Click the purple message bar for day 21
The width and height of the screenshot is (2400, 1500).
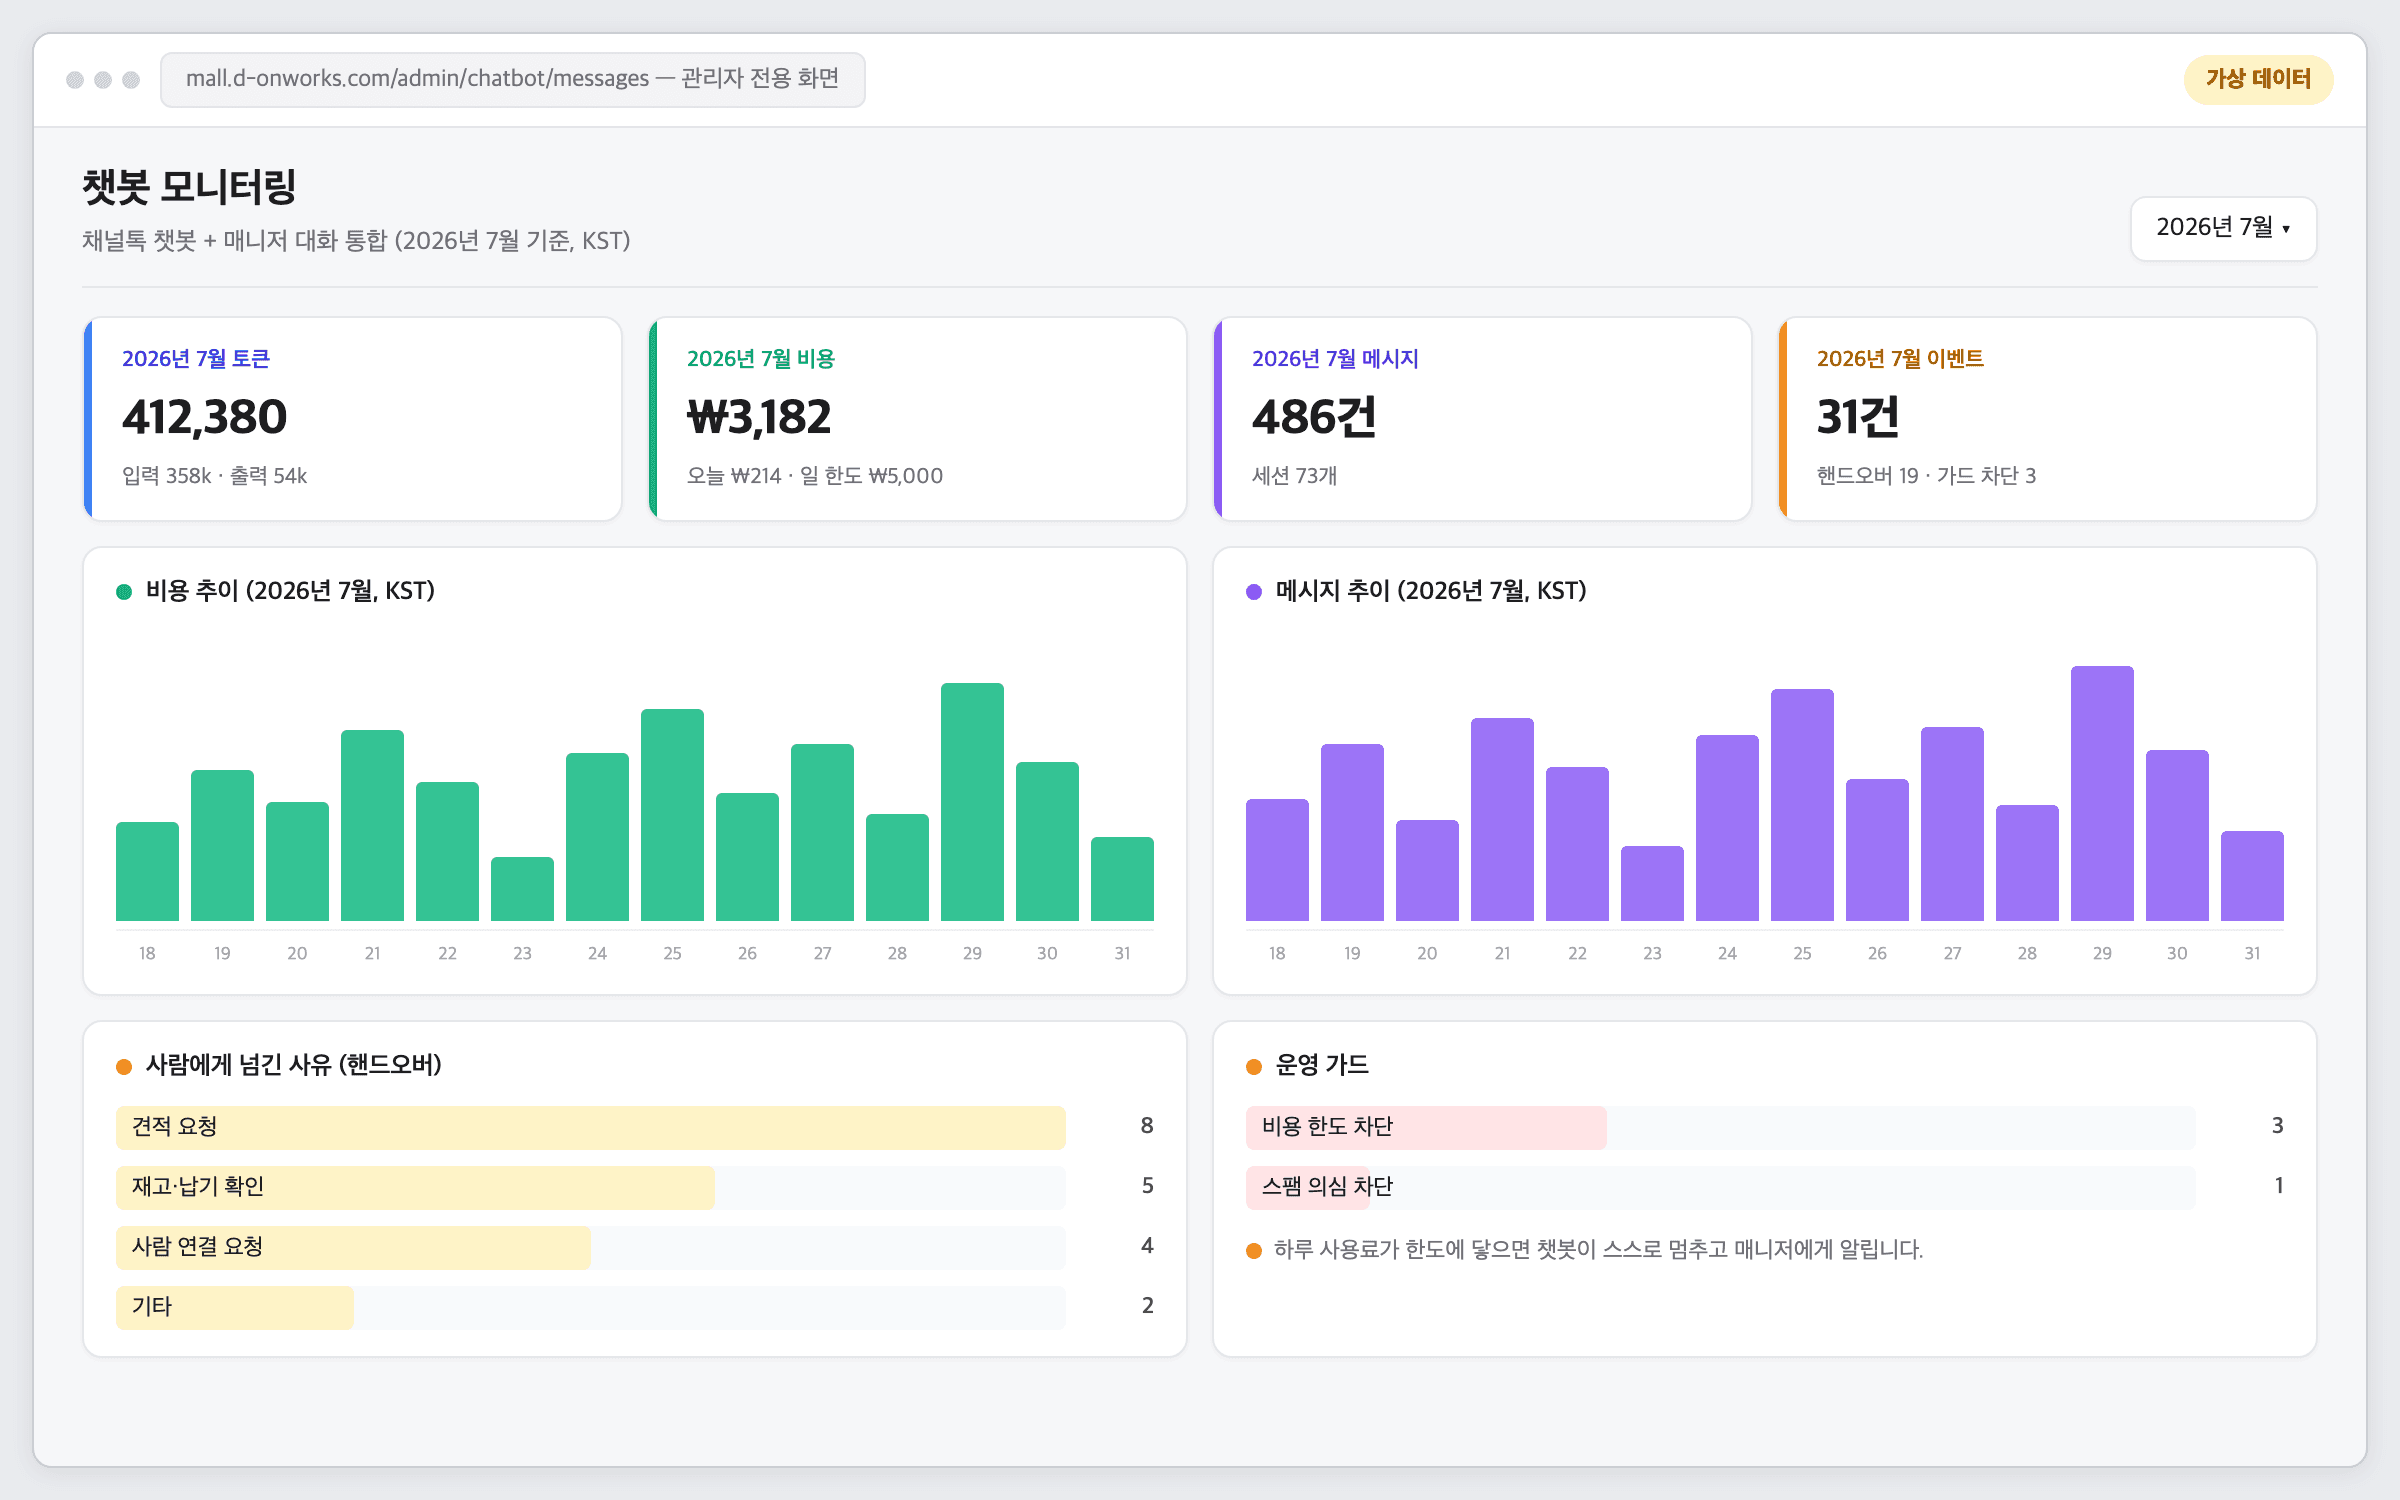[x=1502, y=819]
